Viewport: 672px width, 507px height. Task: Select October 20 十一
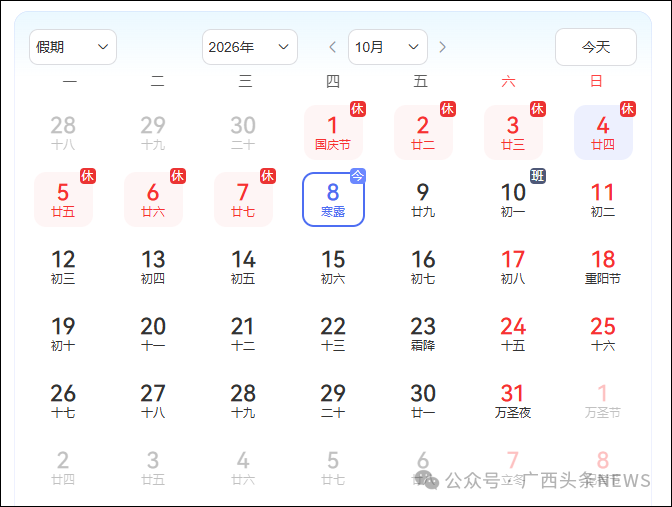coord(153,333)
